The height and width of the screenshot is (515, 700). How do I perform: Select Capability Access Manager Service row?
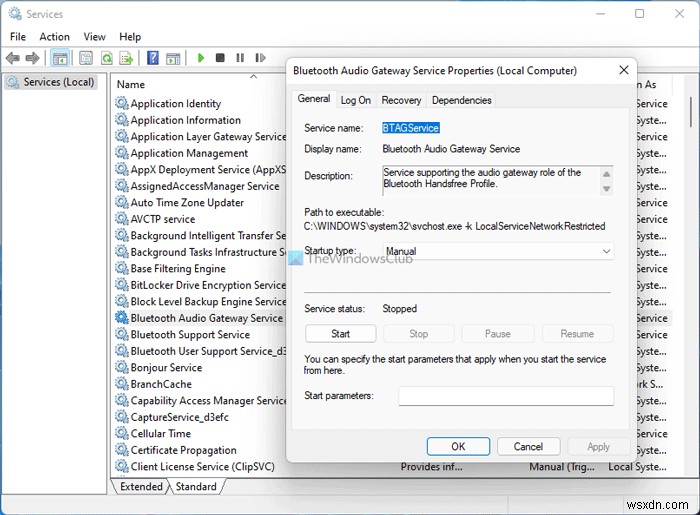point(200,400)
